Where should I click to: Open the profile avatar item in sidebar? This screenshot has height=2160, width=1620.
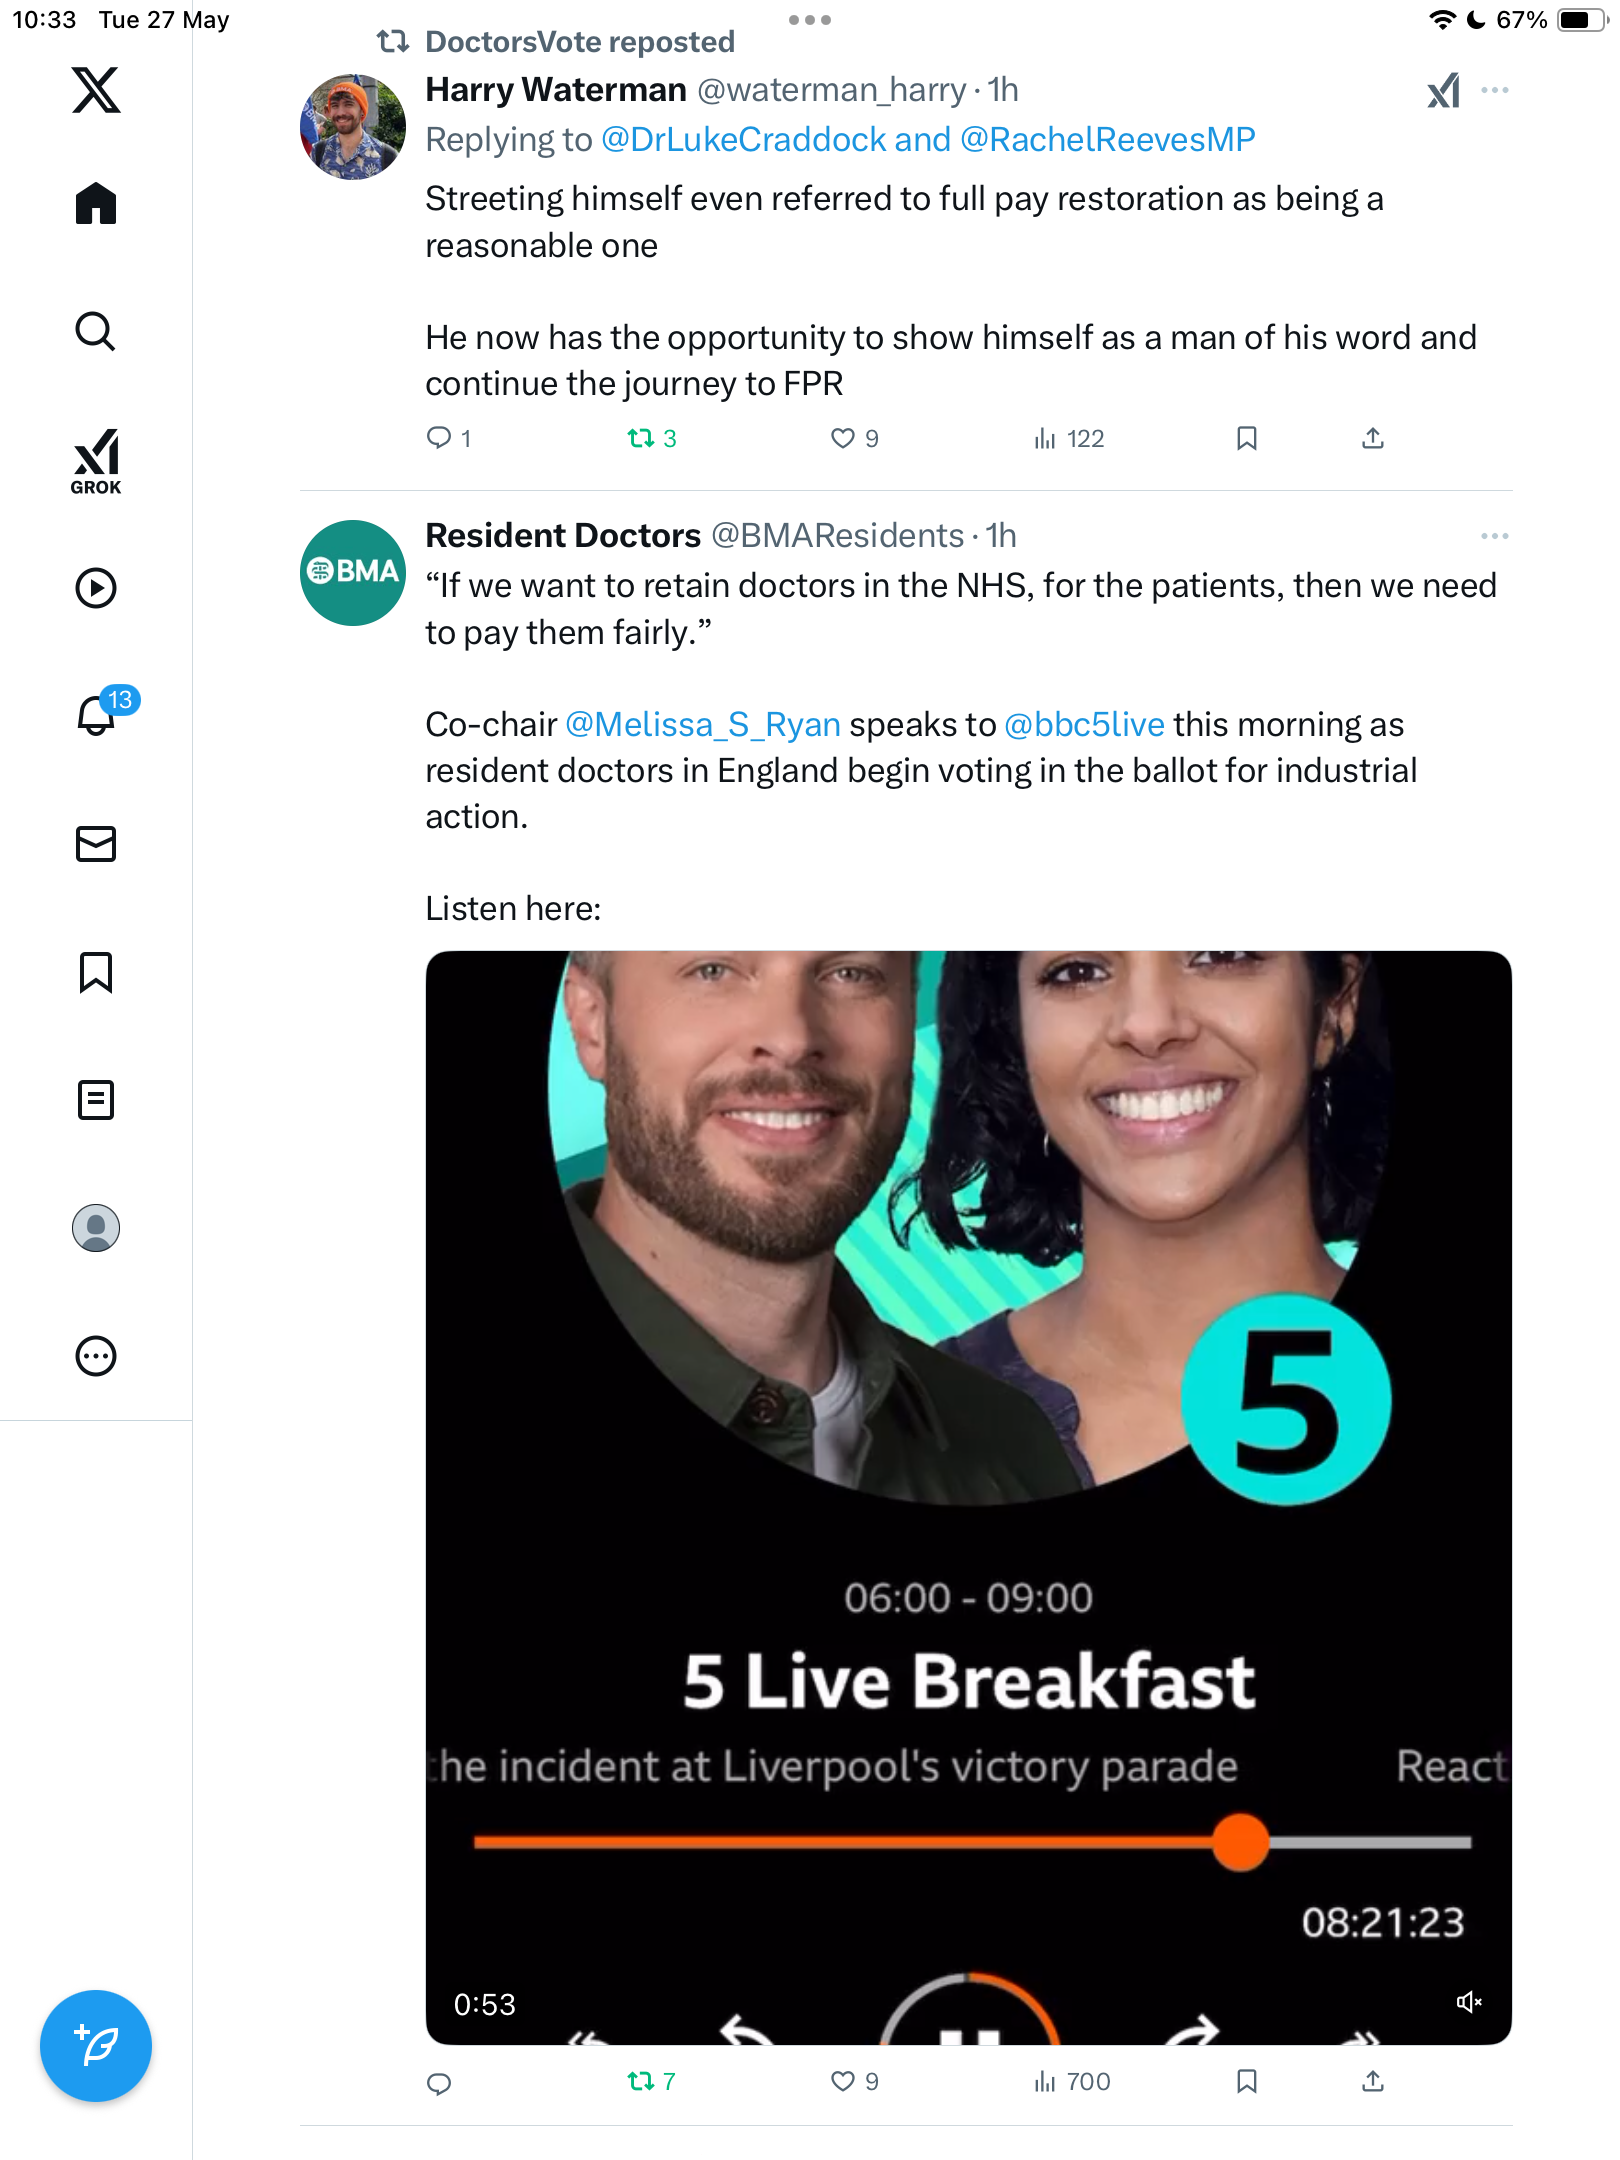click(x=96, y=1228)
